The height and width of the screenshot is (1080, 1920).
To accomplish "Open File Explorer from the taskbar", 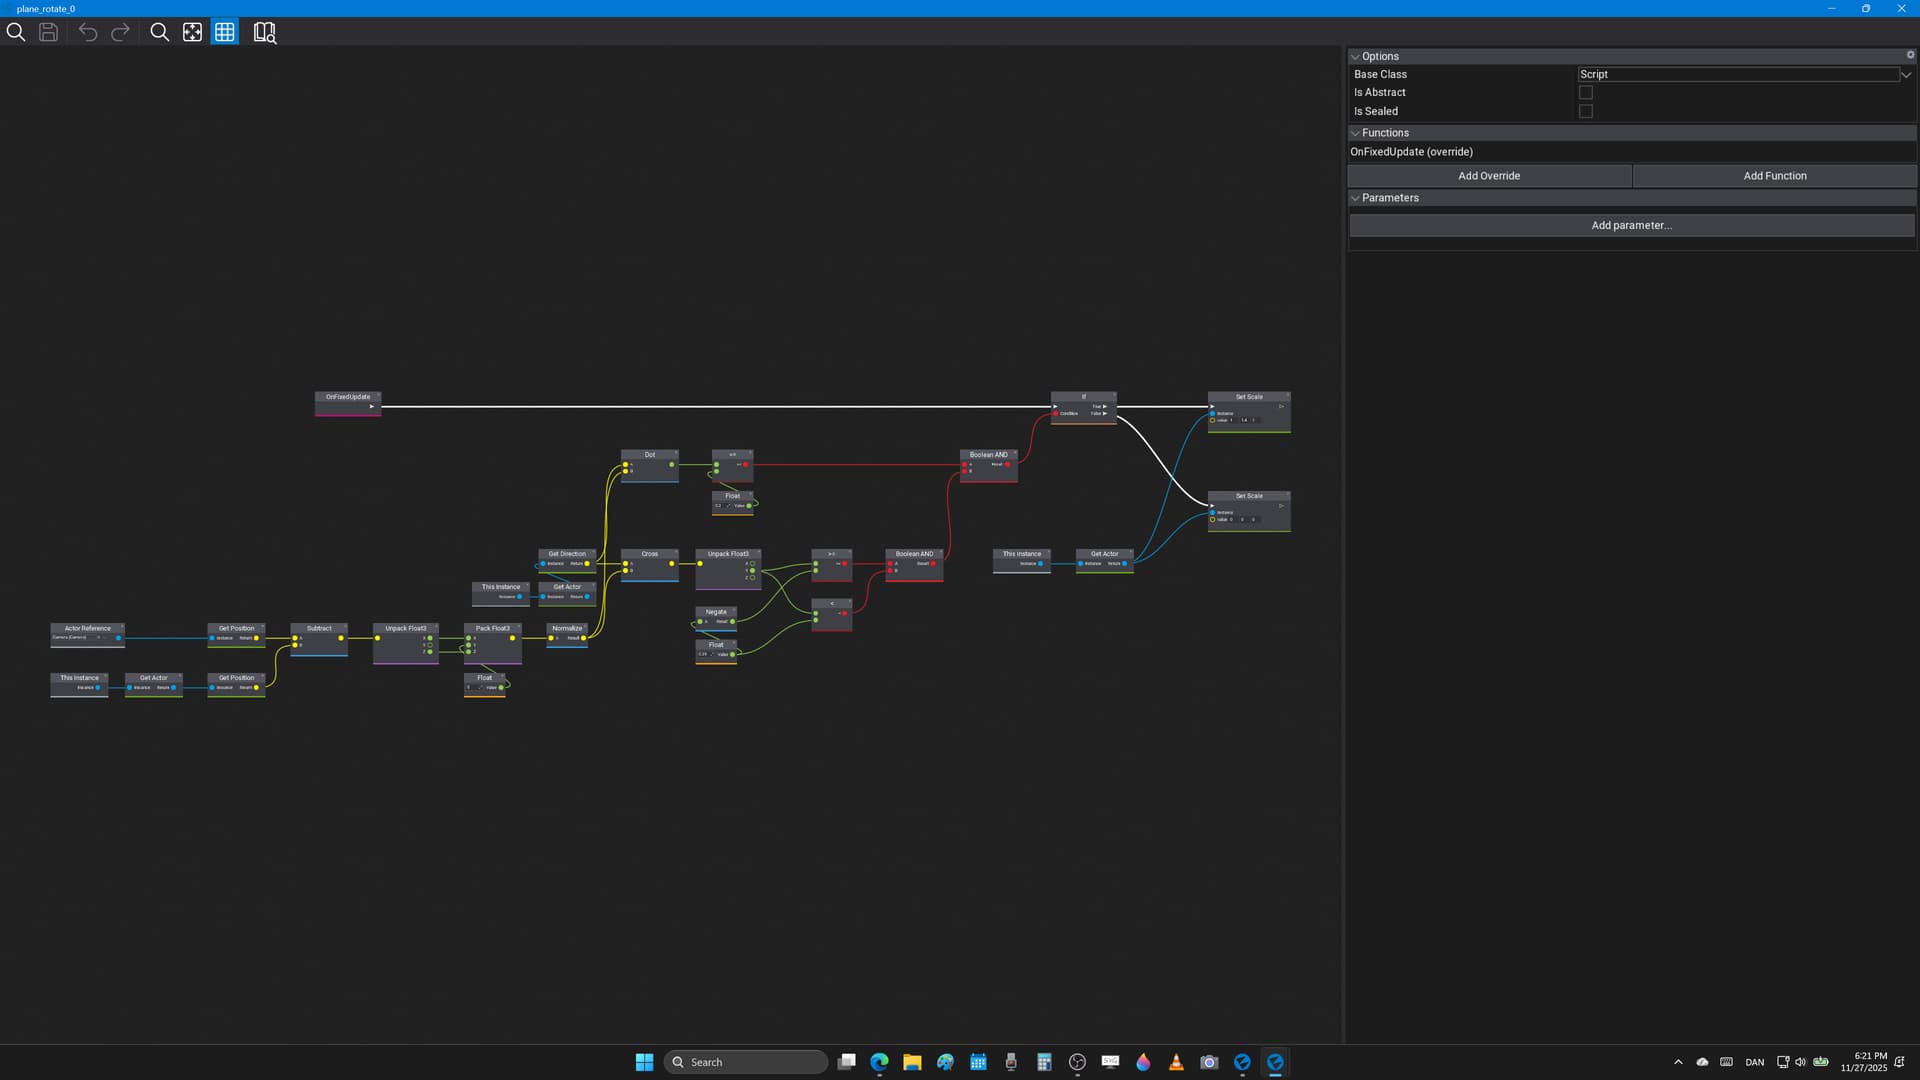I will click(911, 1062).
